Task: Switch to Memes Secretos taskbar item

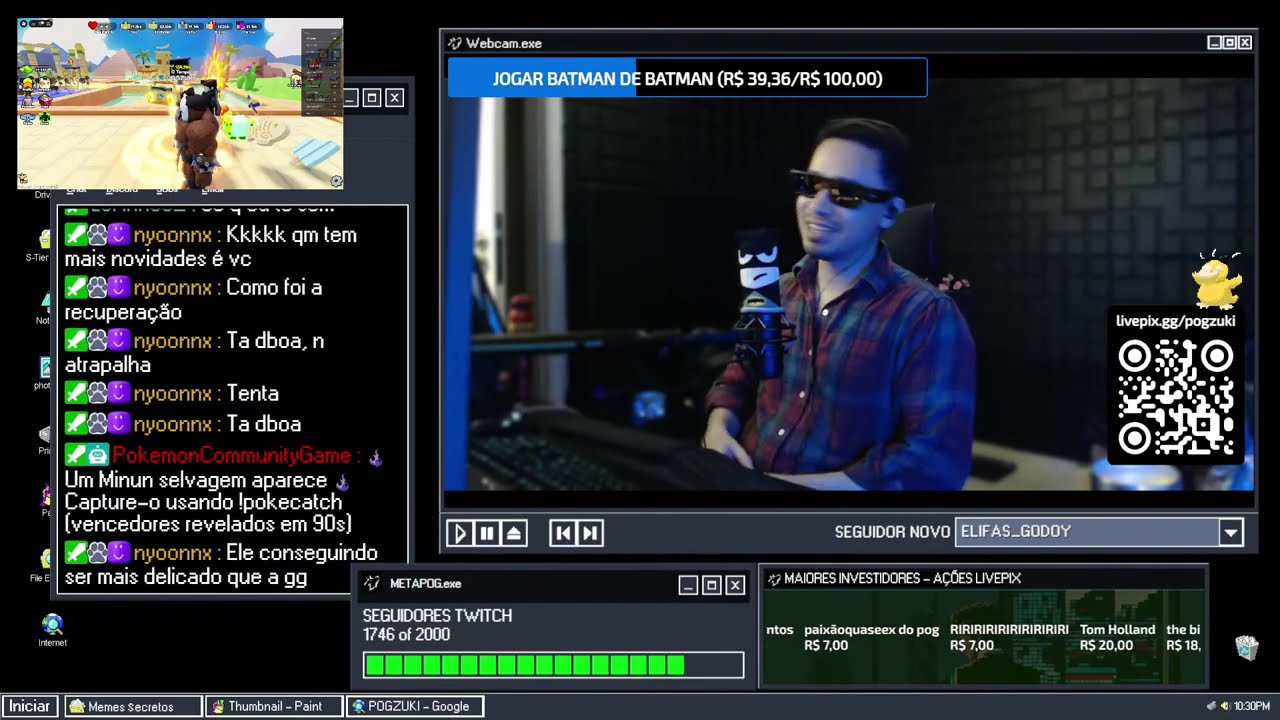Action: 133,706
